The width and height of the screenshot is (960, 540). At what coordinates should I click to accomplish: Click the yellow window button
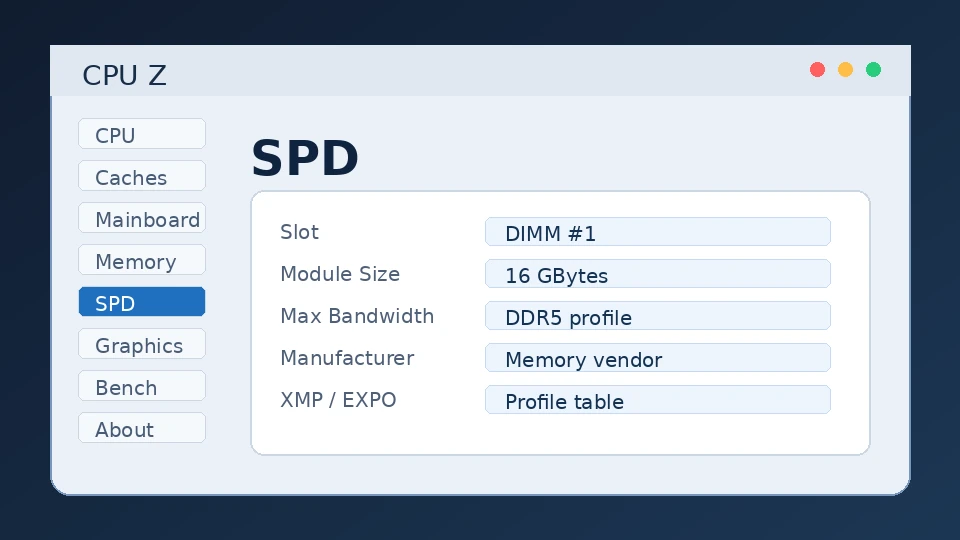pos(846,70)
